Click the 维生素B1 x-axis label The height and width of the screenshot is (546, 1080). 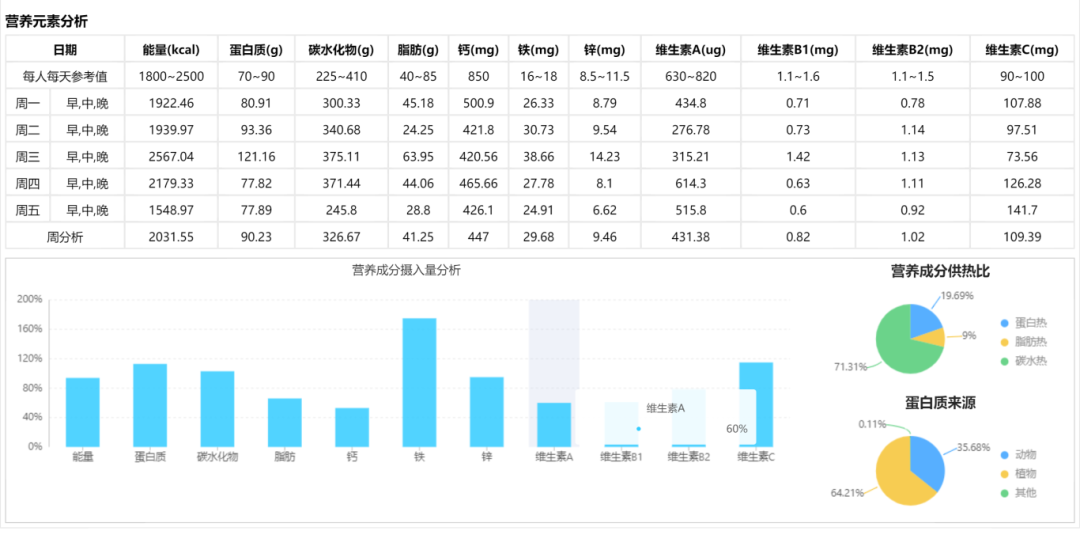click(x=621, y=456)
